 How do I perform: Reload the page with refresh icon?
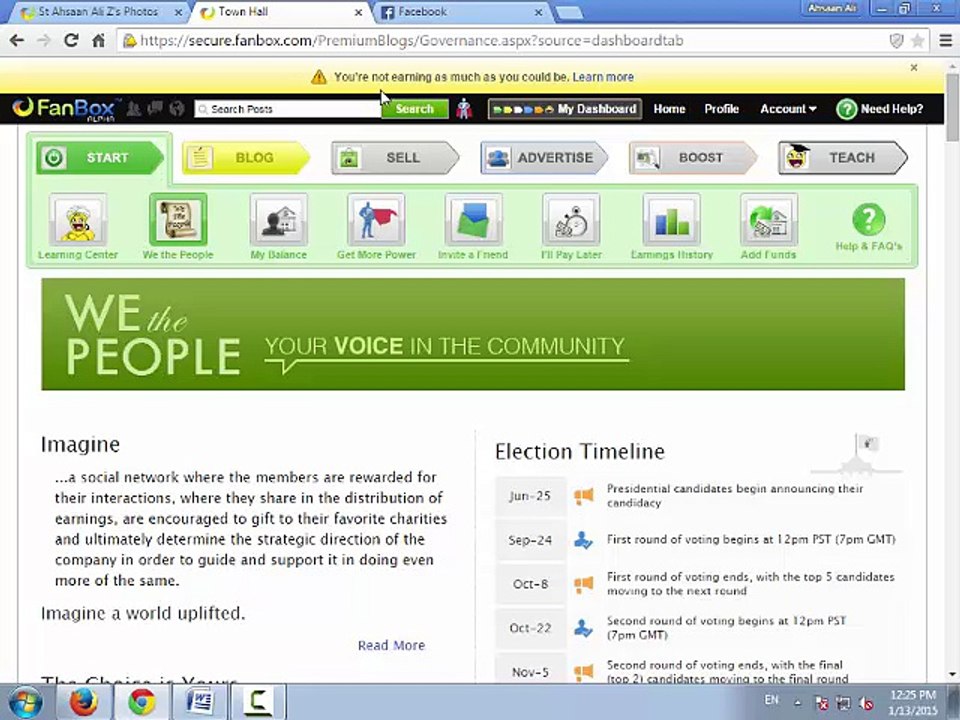click(71, 40)
